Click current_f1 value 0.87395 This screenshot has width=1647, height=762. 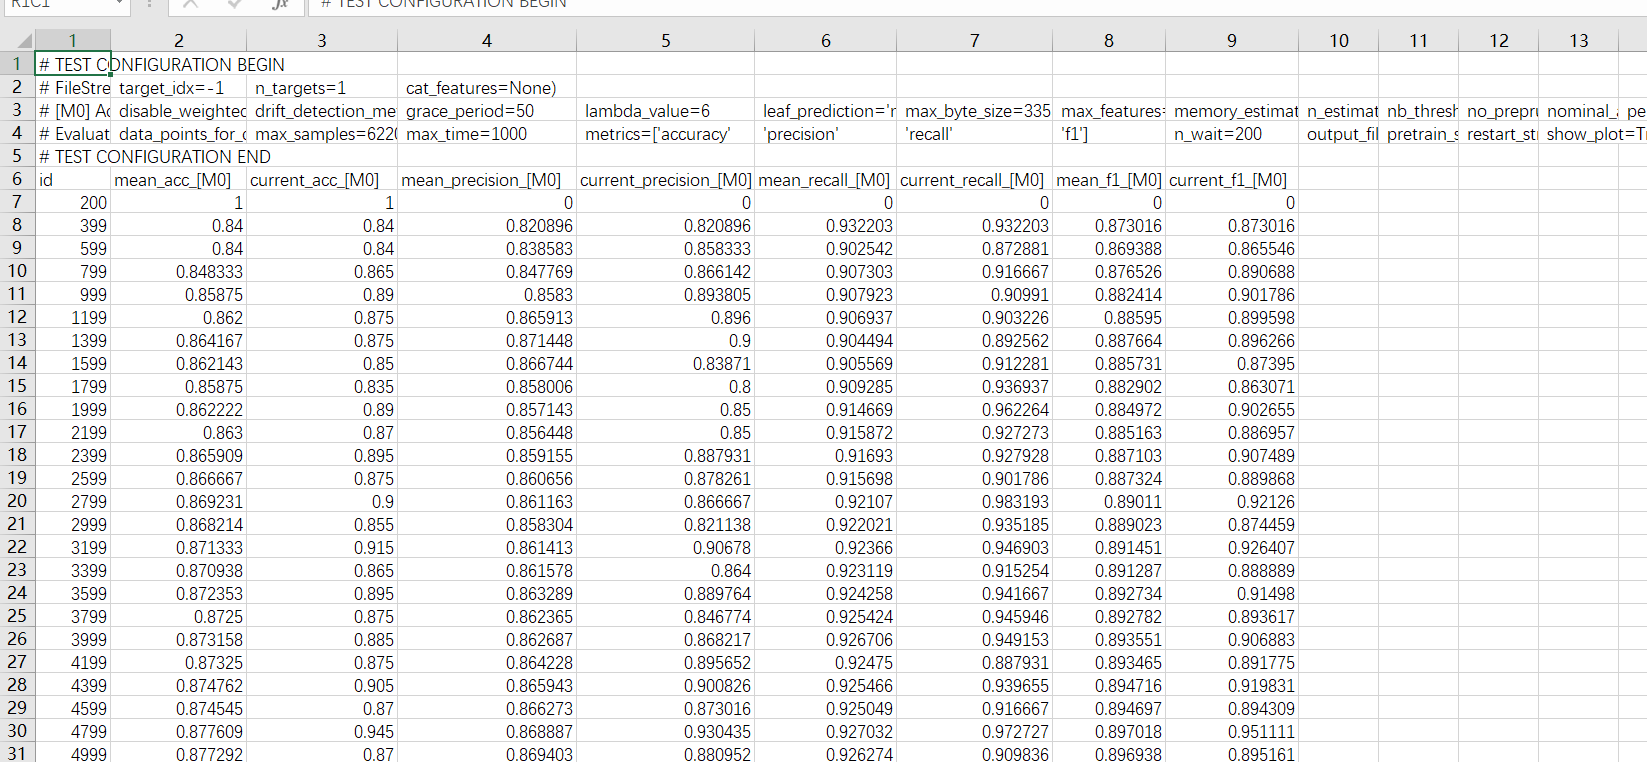point(1231,363)
